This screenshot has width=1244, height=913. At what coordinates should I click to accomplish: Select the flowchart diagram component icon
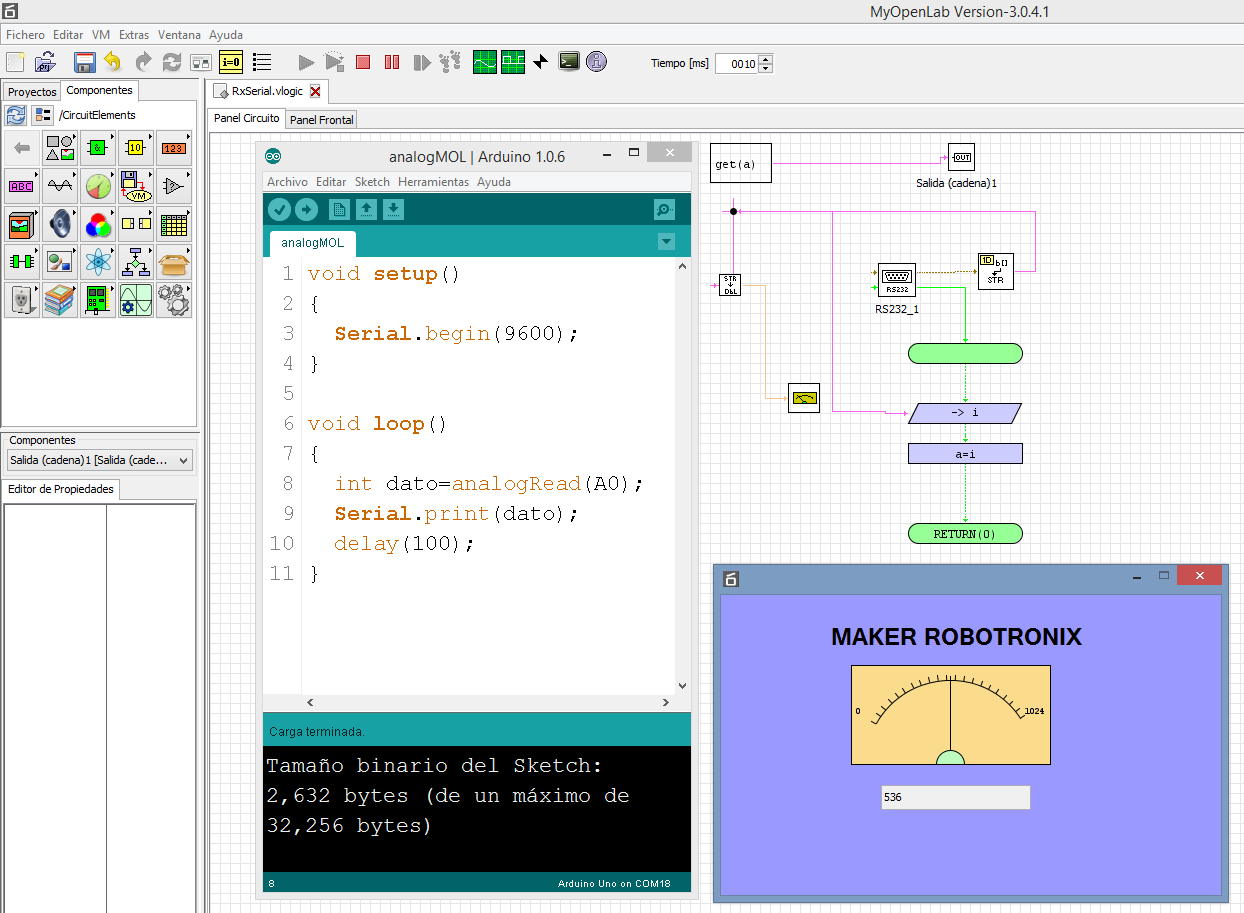135,261
